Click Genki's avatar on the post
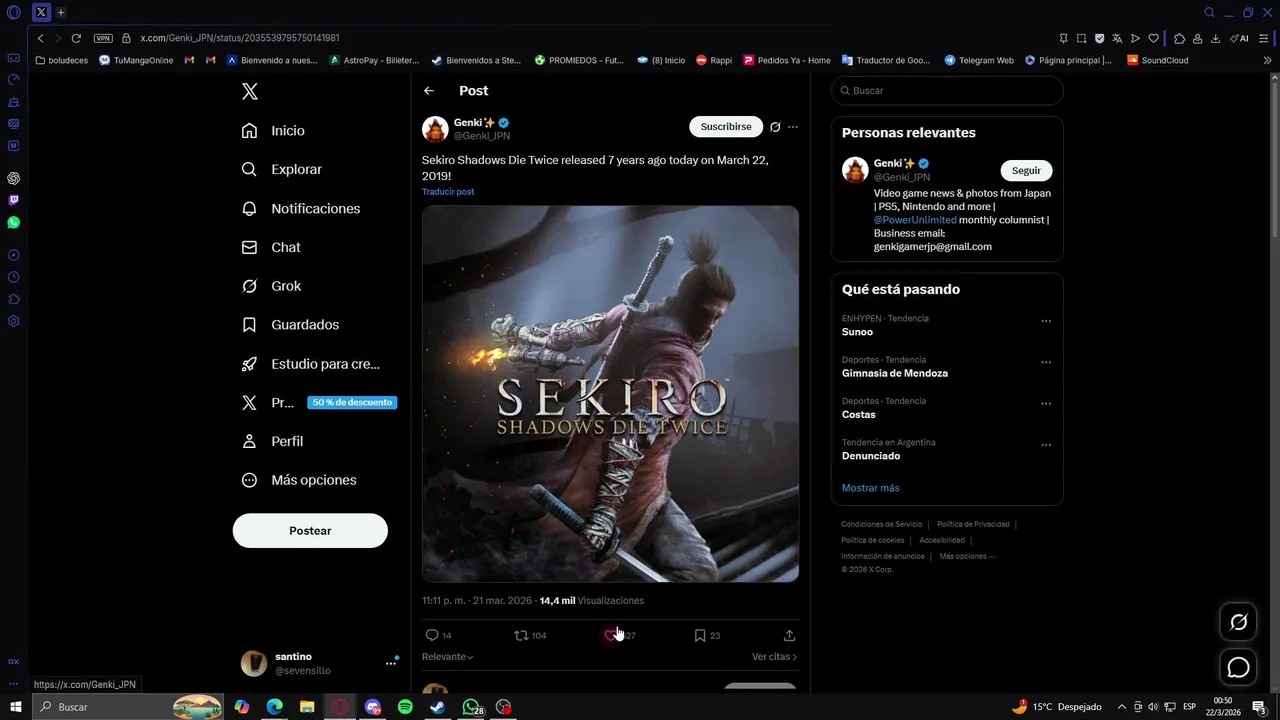1280x720 pixels. coord(435,129)
